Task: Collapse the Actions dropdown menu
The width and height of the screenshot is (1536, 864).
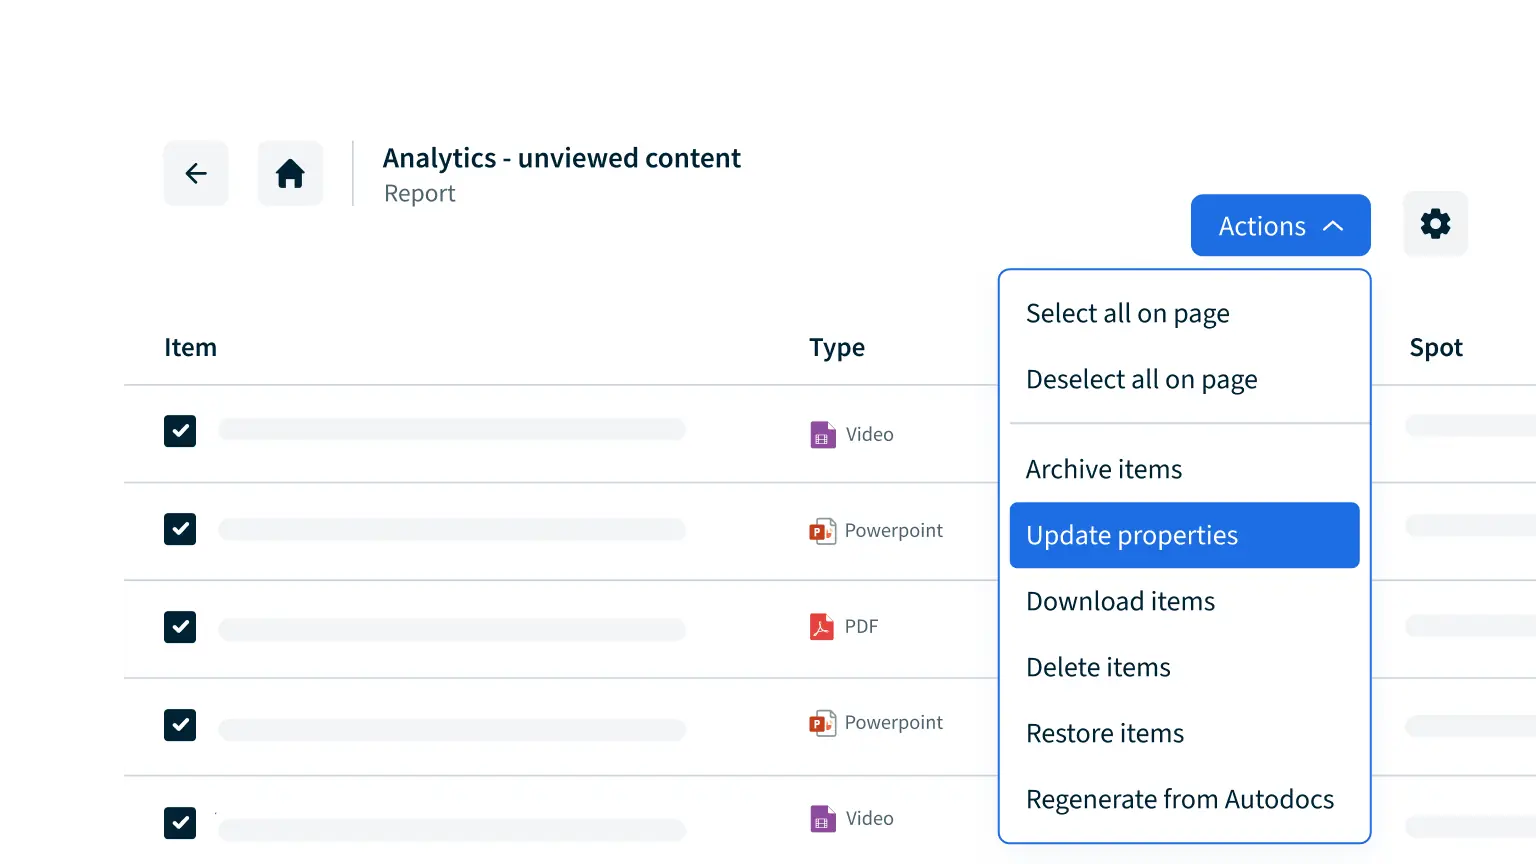Action: (x=1280, y=226)
